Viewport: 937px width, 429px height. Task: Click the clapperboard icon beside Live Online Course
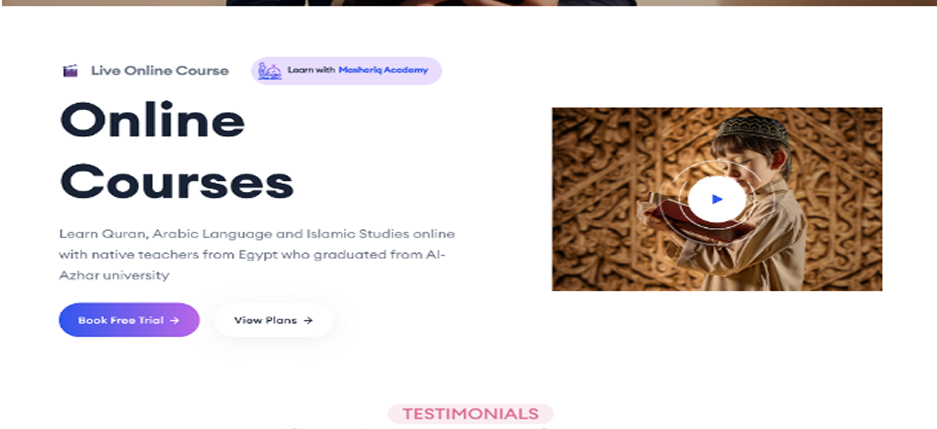(x=71, y=71)
